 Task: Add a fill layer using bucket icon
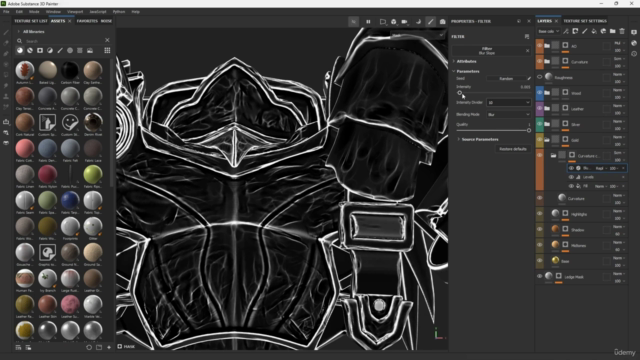594,31
